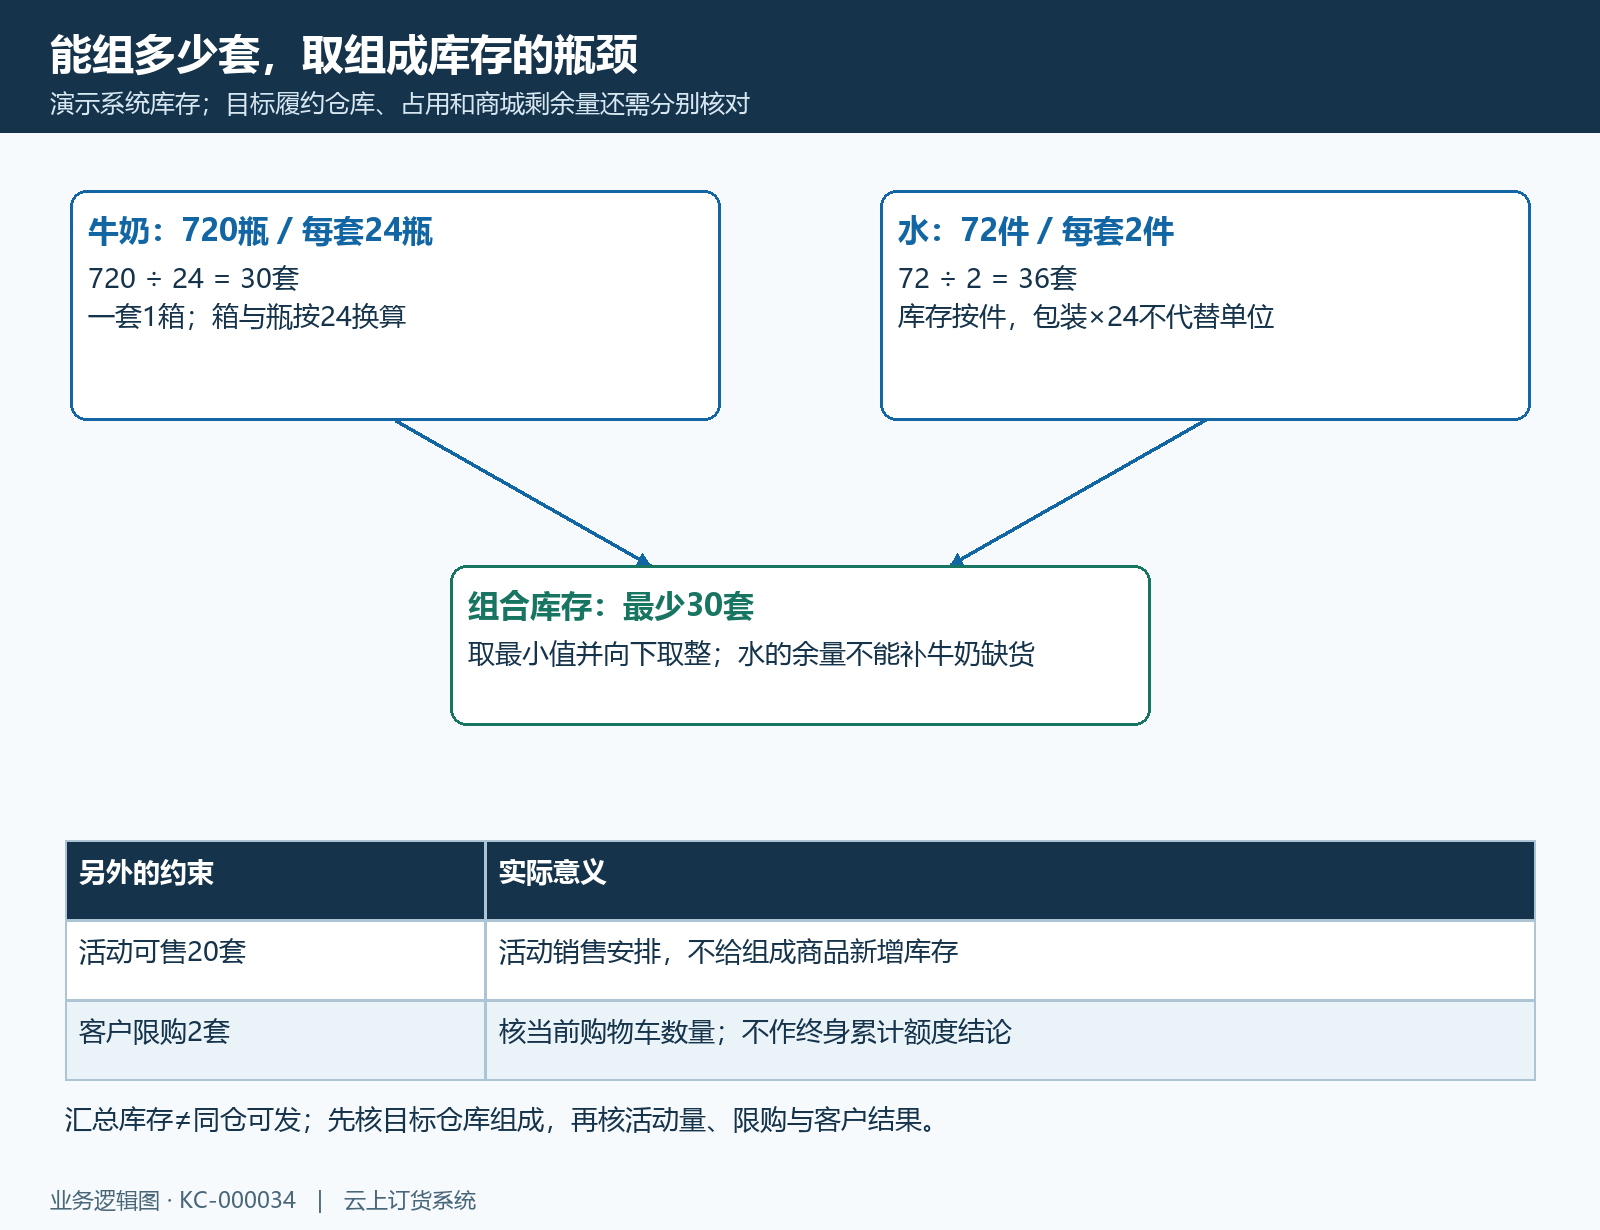The height and width of the screenshot is (1230, 1600).
Task: Click the table header 另外的约束
Action: pos(276,880)
